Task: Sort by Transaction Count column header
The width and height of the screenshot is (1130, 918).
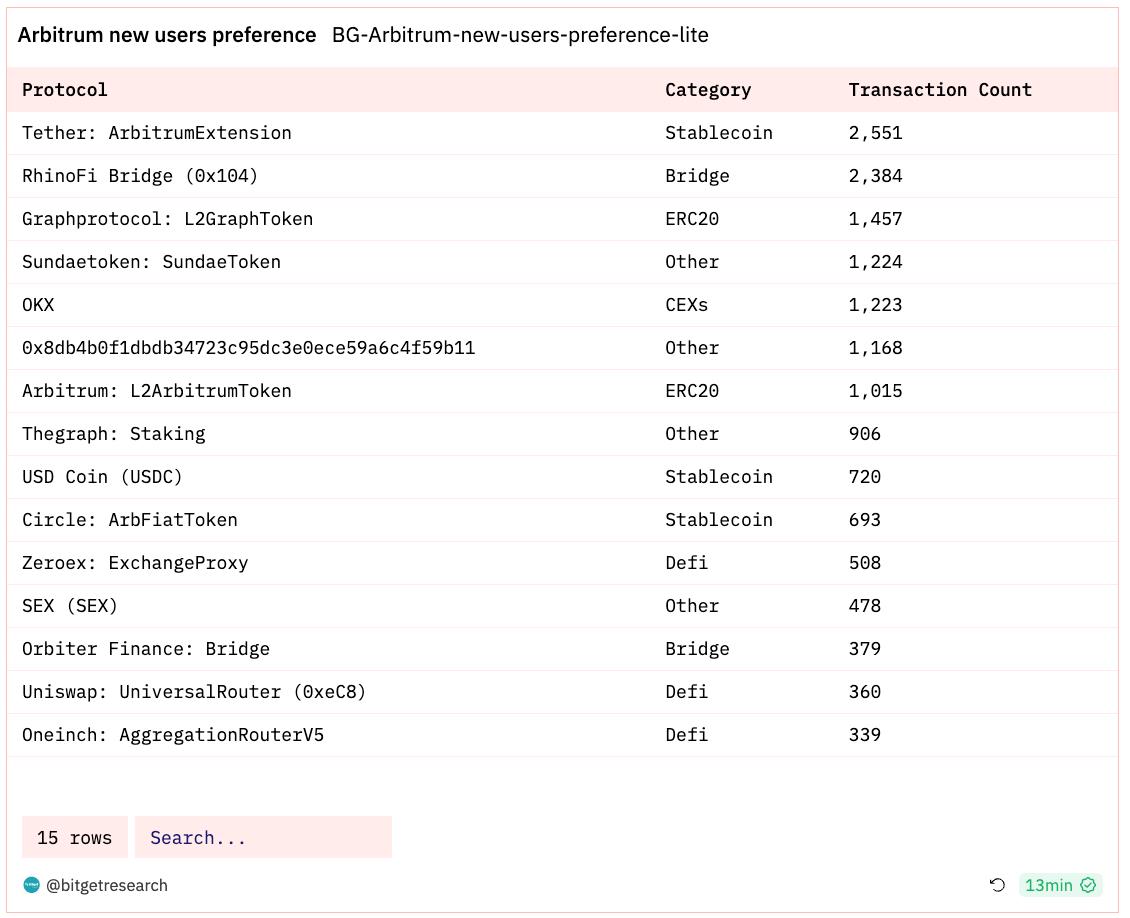Action: [x=940, y=89]
